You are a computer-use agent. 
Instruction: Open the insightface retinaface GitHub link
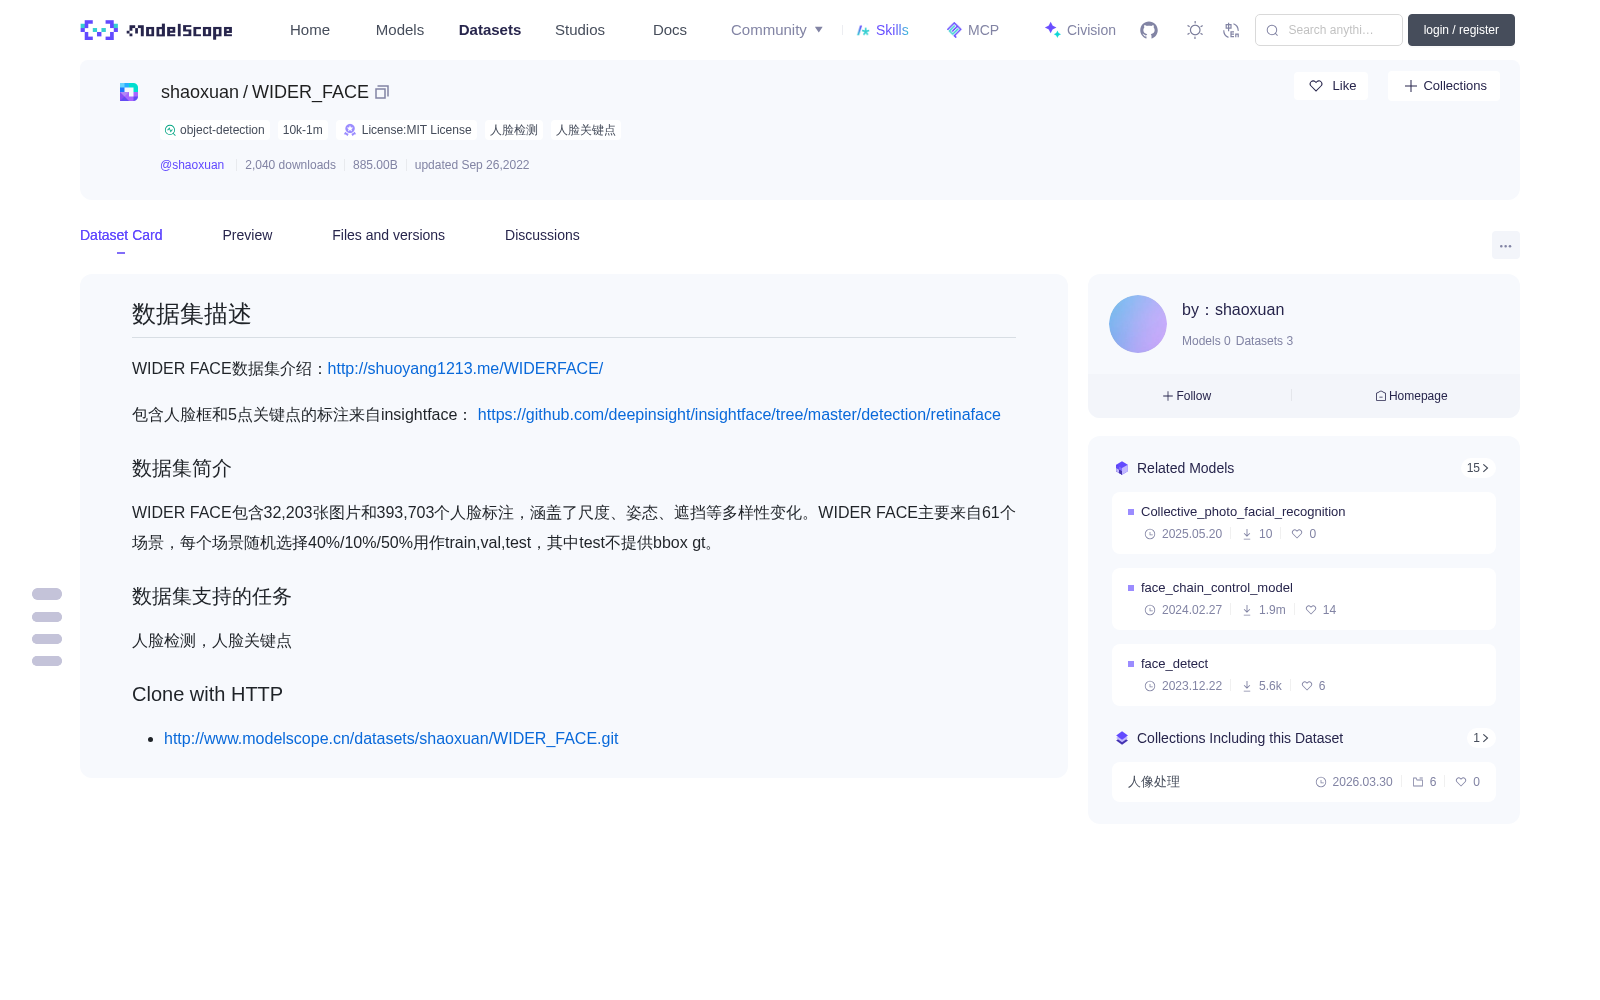pyautogui.click(x=739, y=415)
